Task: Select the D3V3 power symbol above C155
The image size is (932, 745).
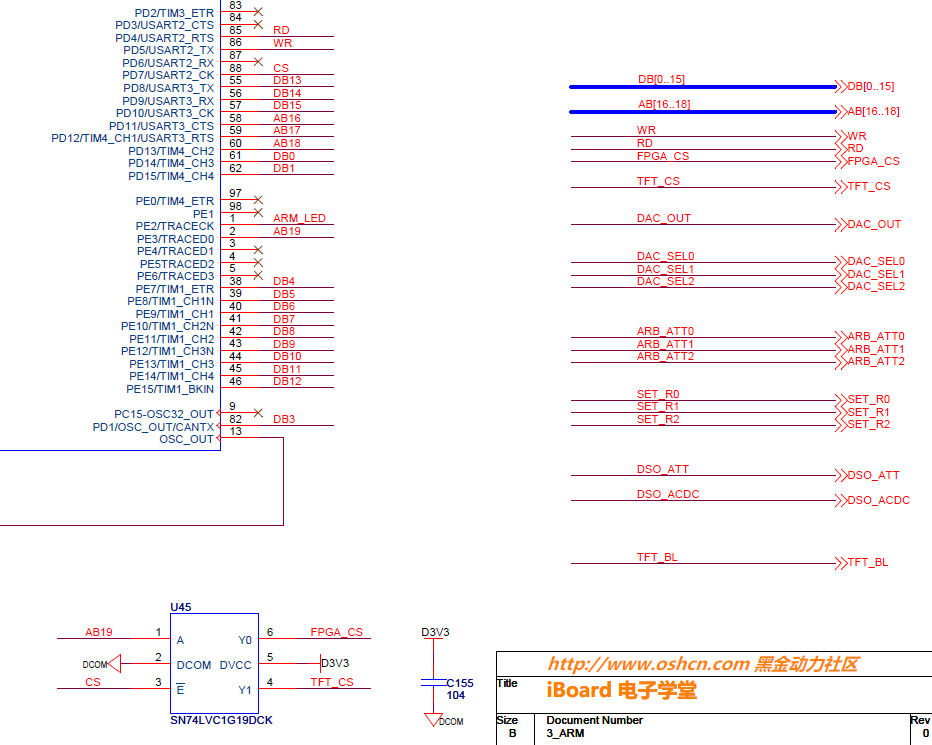Action: click(434, 639)
